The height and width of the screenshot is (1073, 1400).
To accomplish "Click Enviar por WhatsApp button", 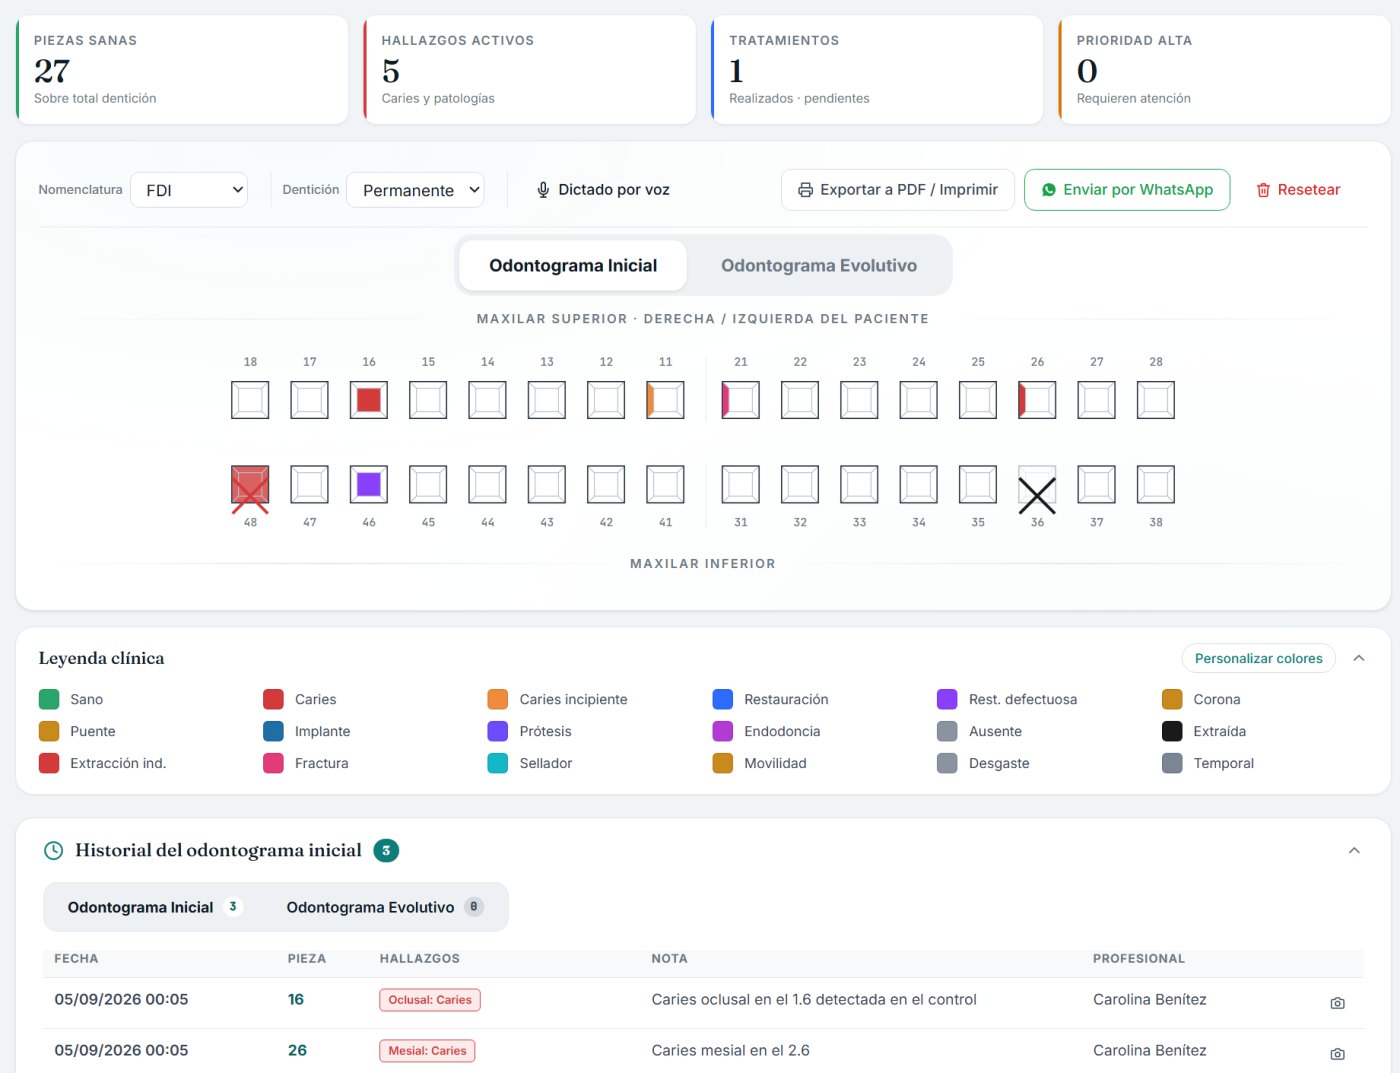I will point(1127,190).
